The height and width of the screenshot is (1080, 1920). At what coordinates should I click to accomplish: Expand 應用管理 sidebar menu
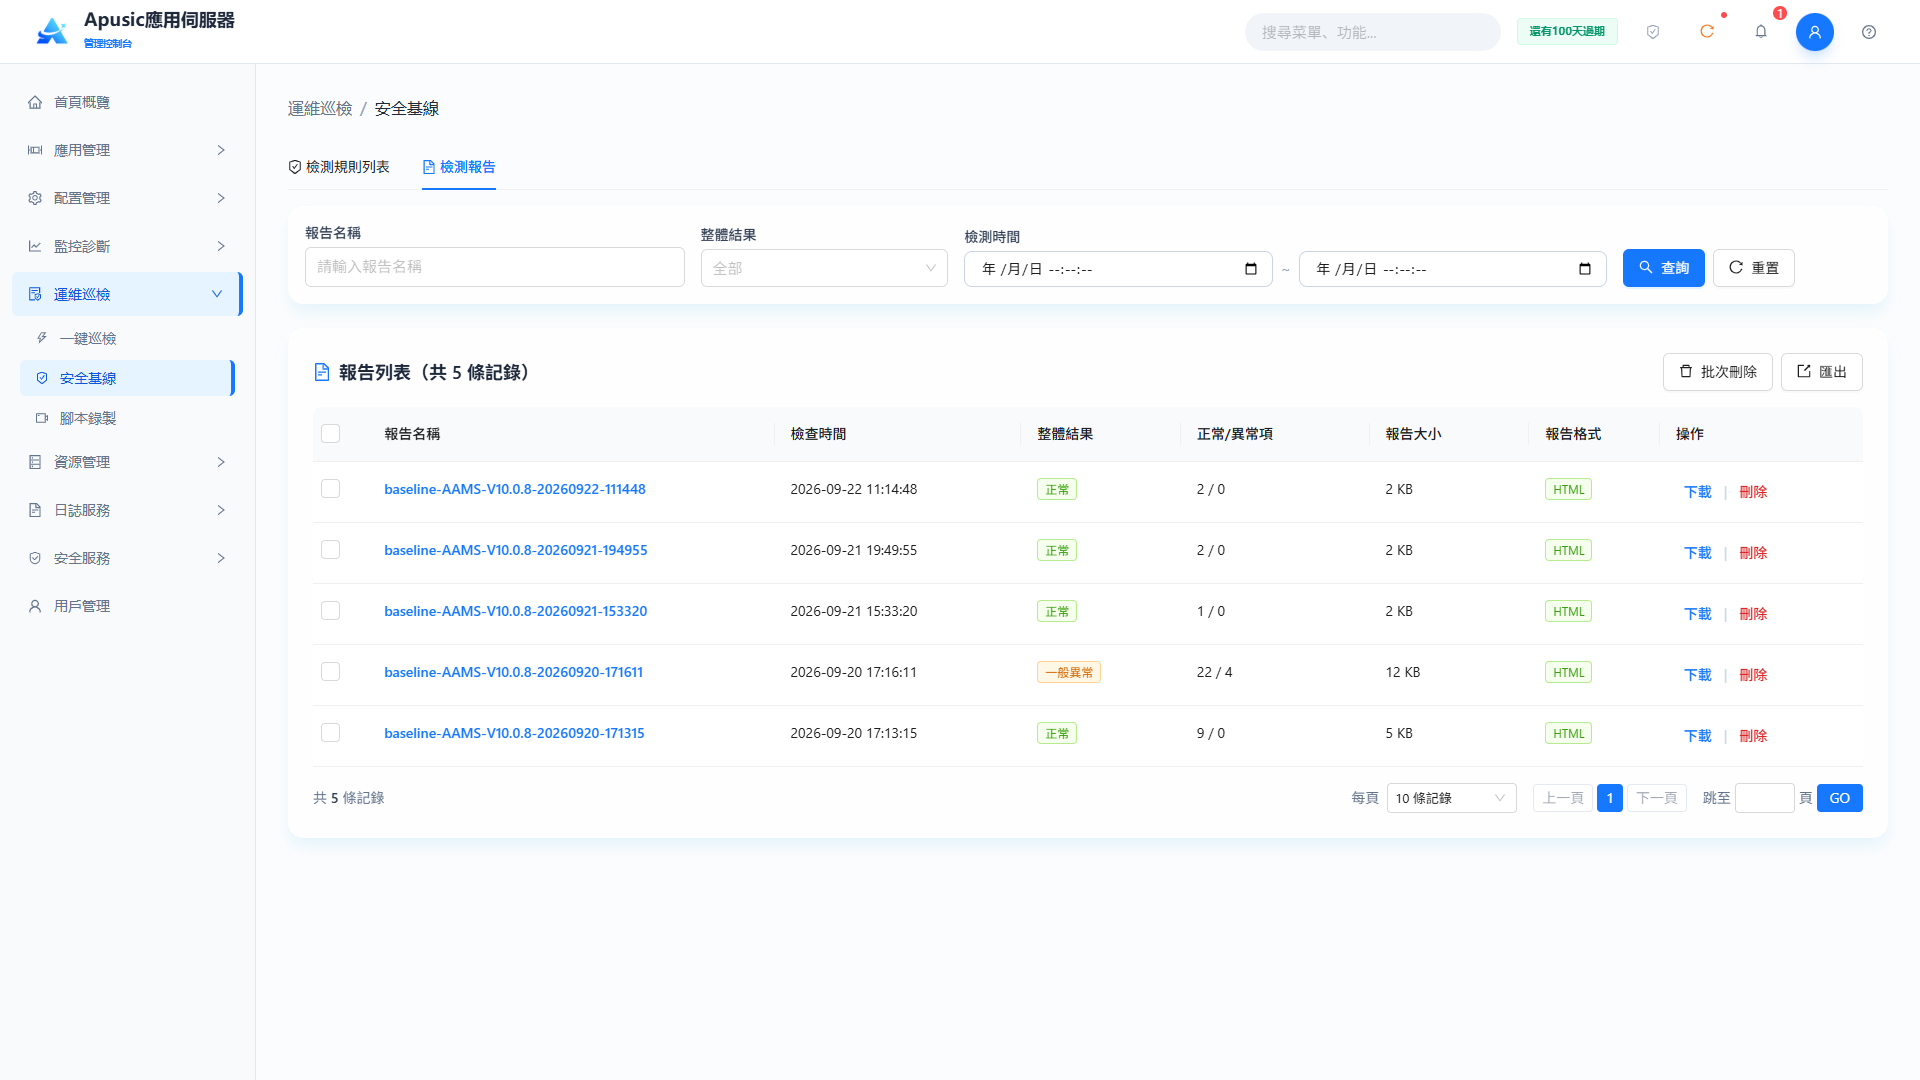tap(127, 150)
